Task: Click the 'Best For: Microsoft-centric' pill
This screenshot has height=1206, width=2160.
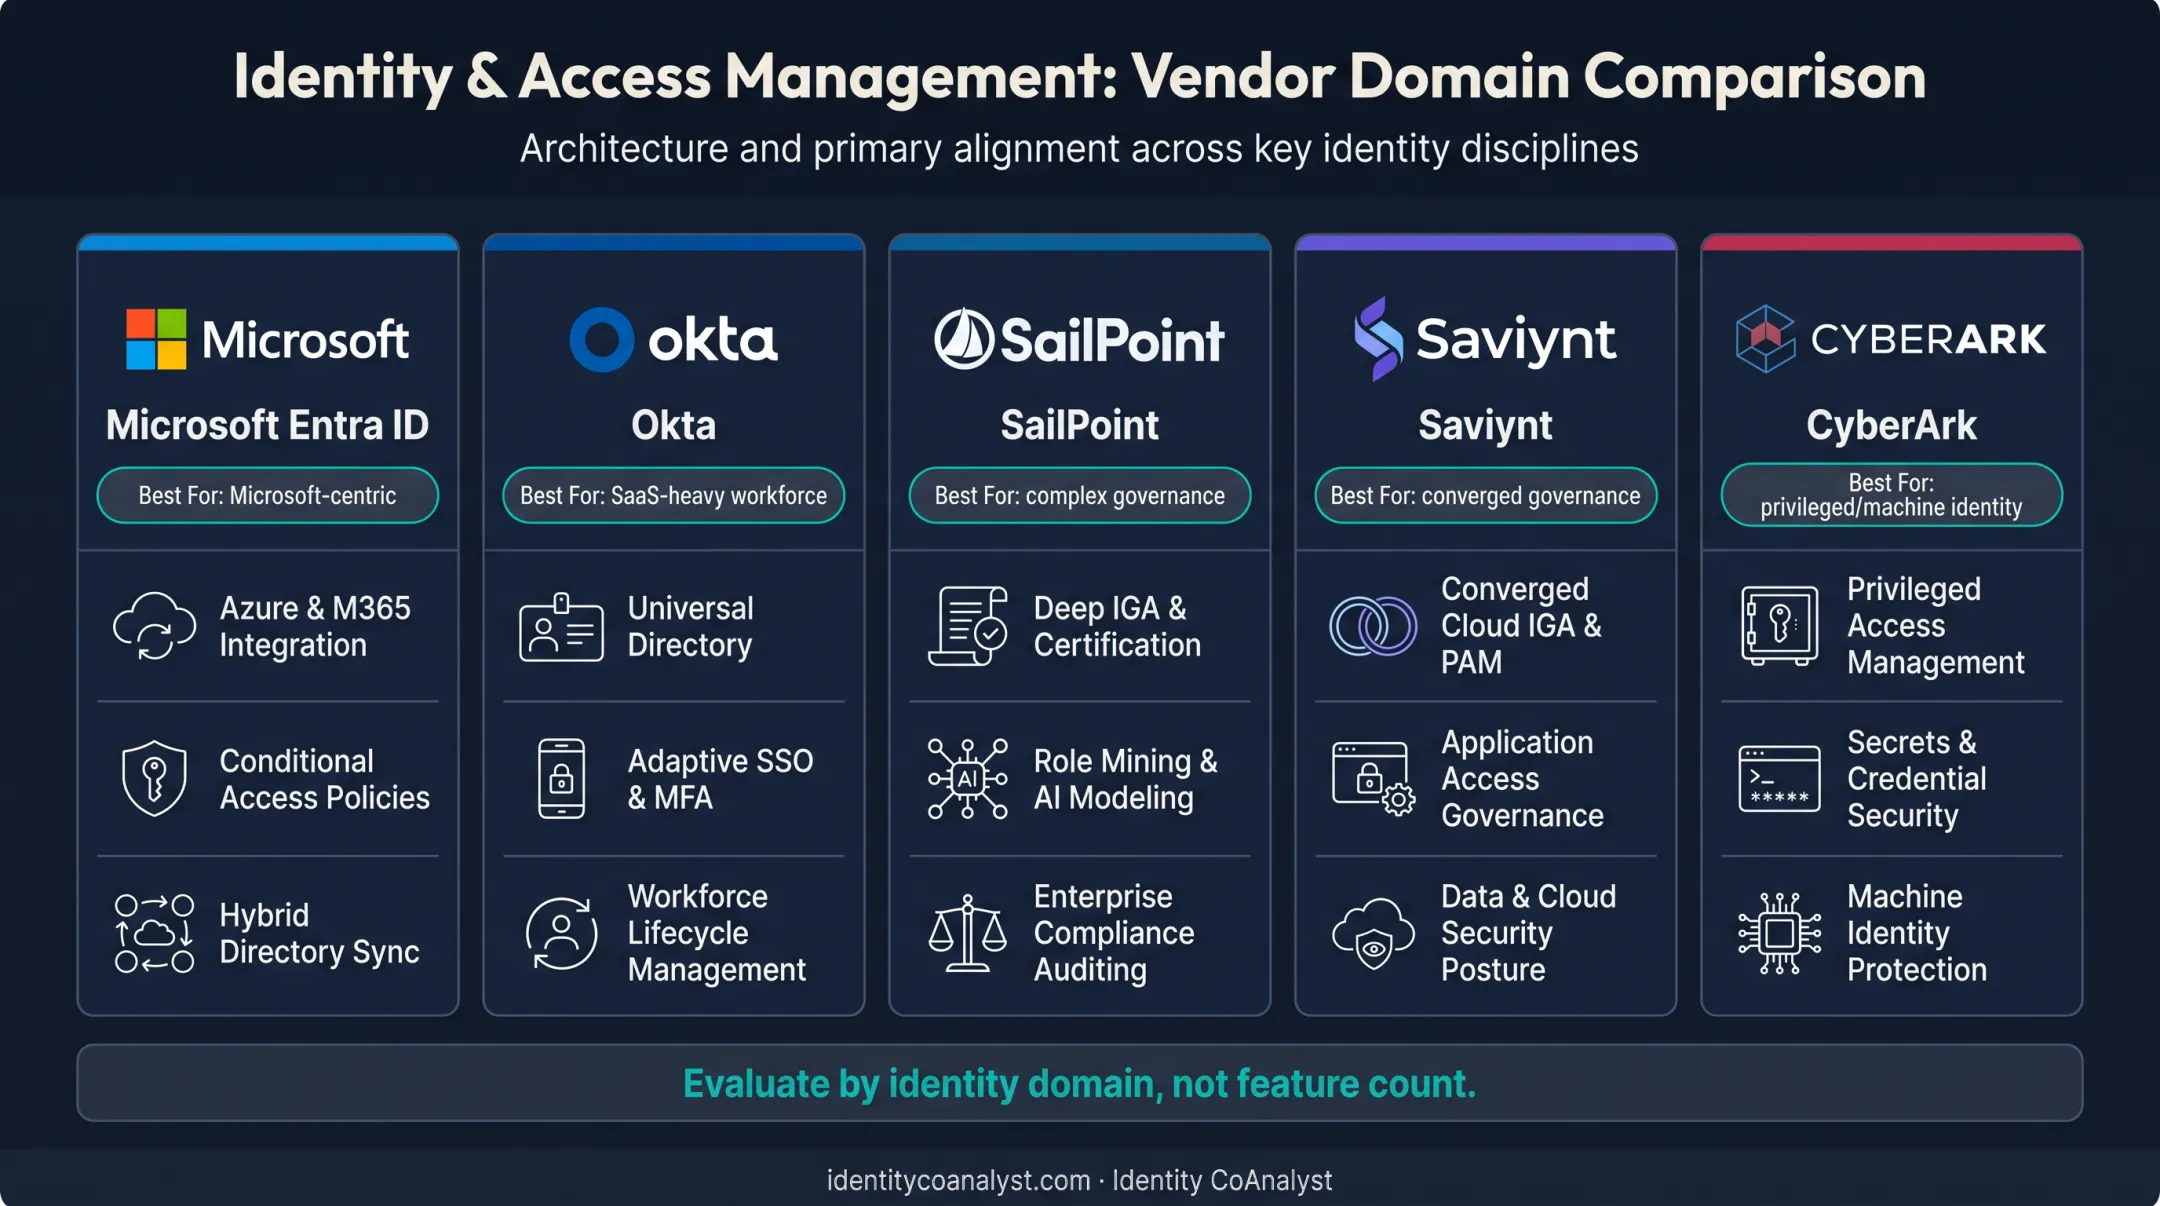Action: [x=268, y=495]
